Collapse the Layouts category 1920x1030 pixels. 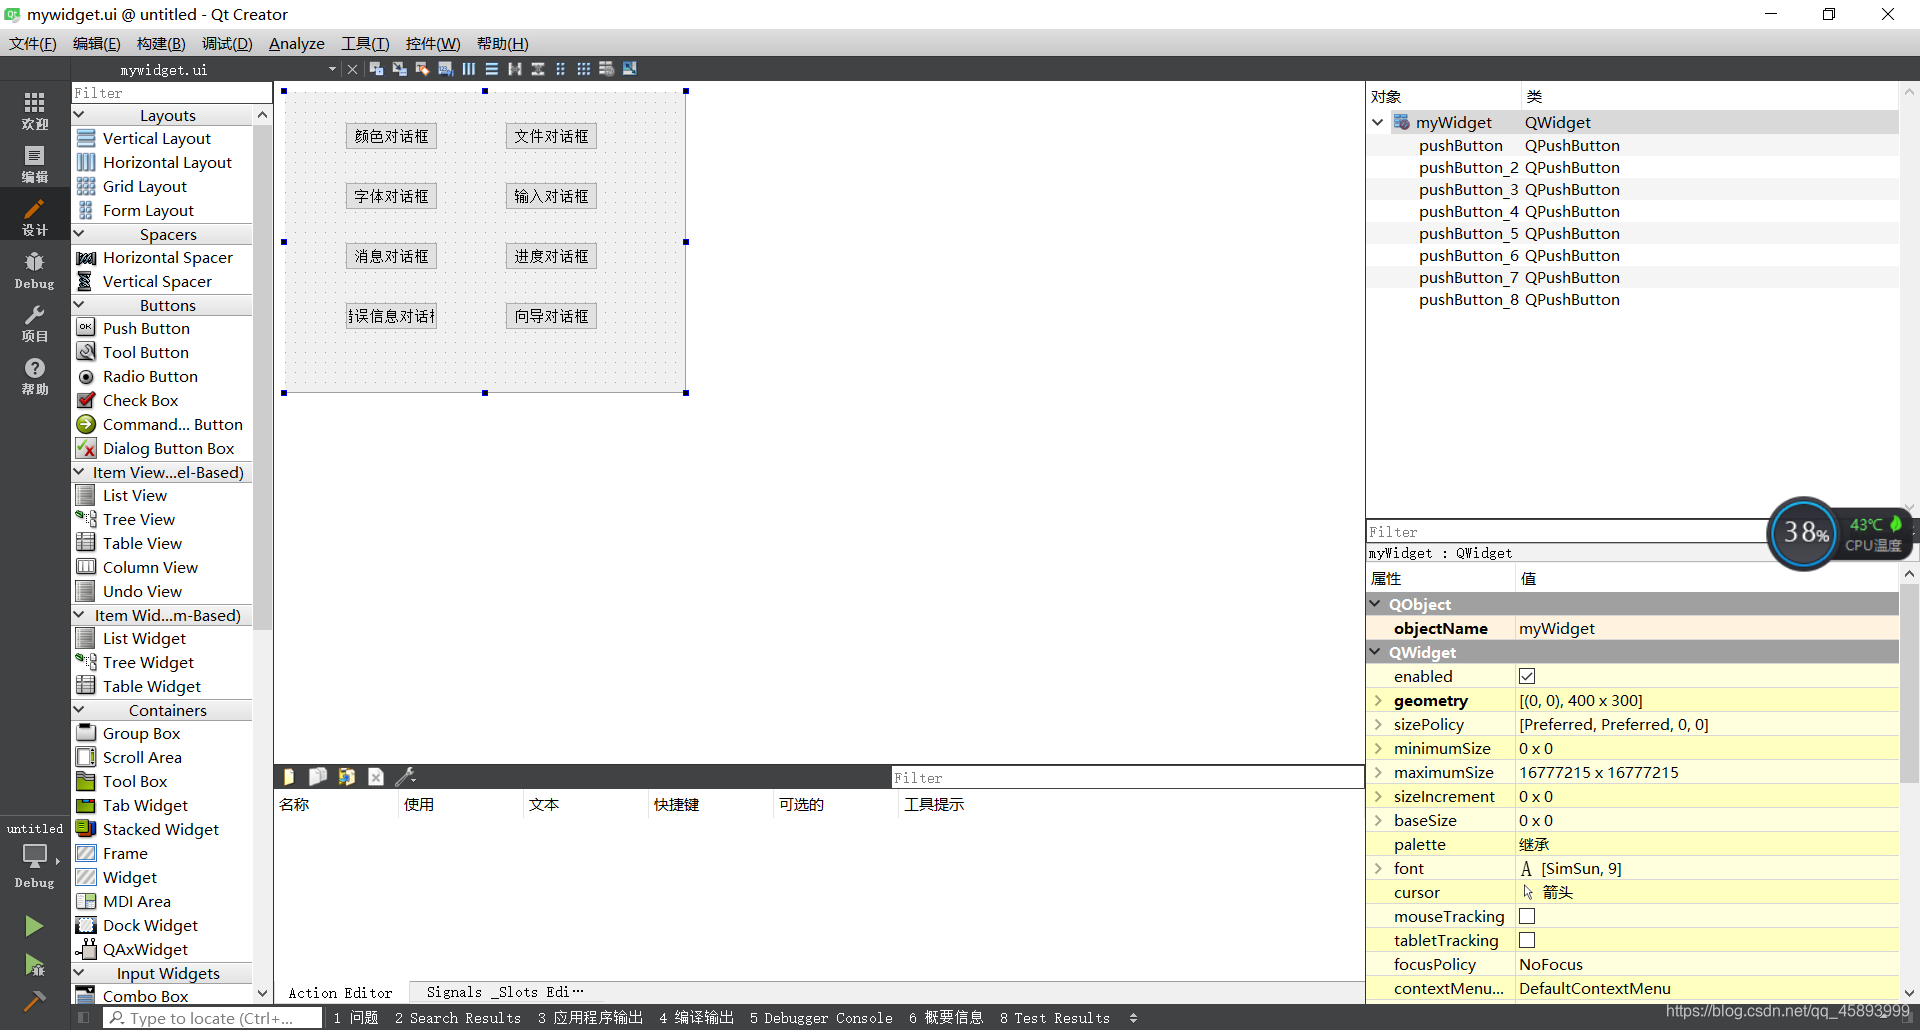pyautogui.click(x=79, y=115)
